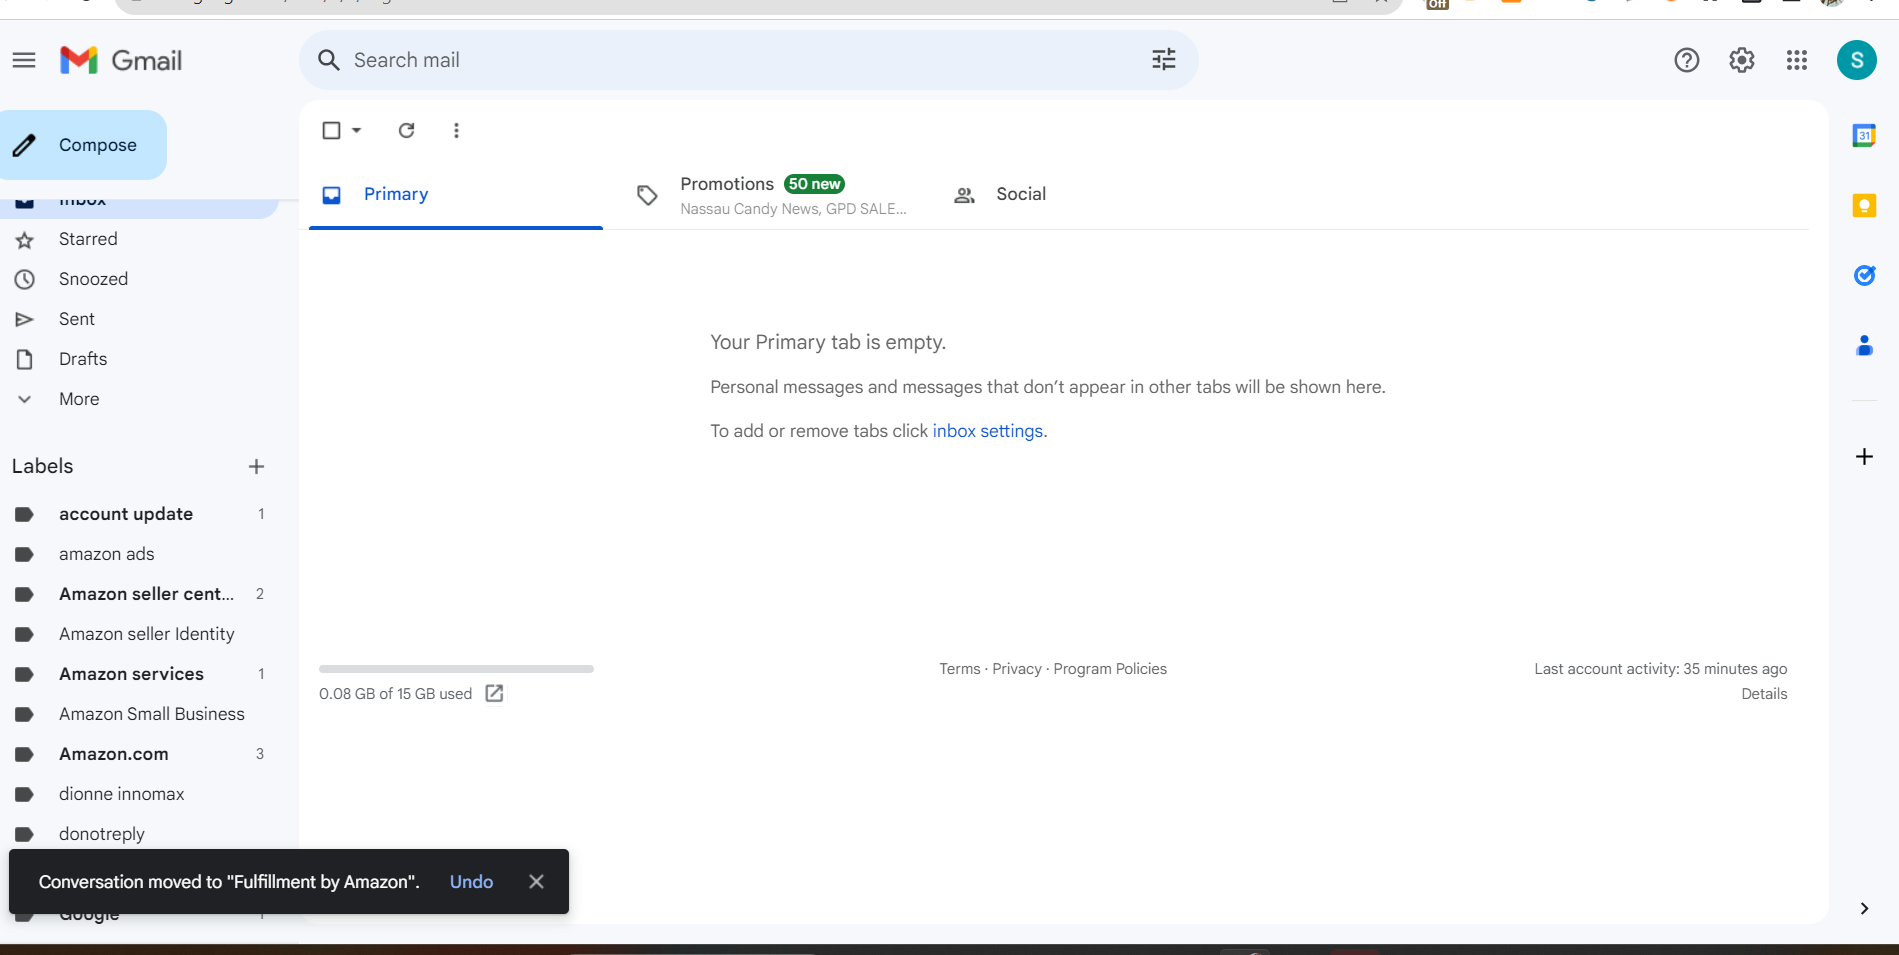
Task: Open the Google apps grid
Action: click(x=1797, y=60)
